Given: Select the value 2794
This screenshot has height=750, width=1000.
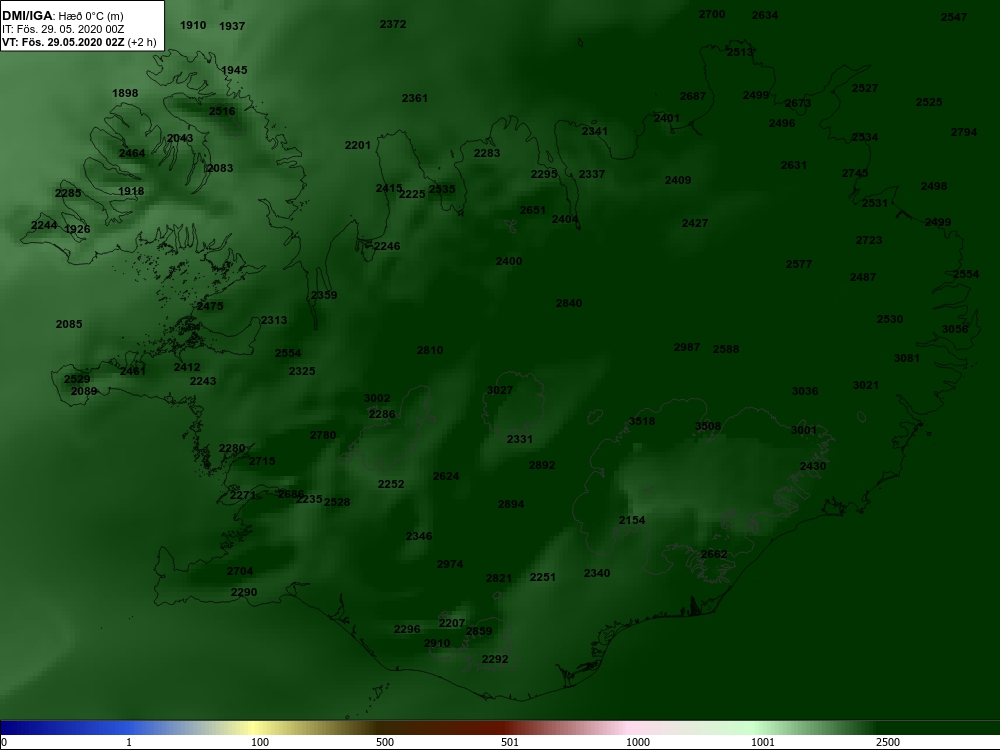Looking at the screenshot, I should click(x=964, y=132).
